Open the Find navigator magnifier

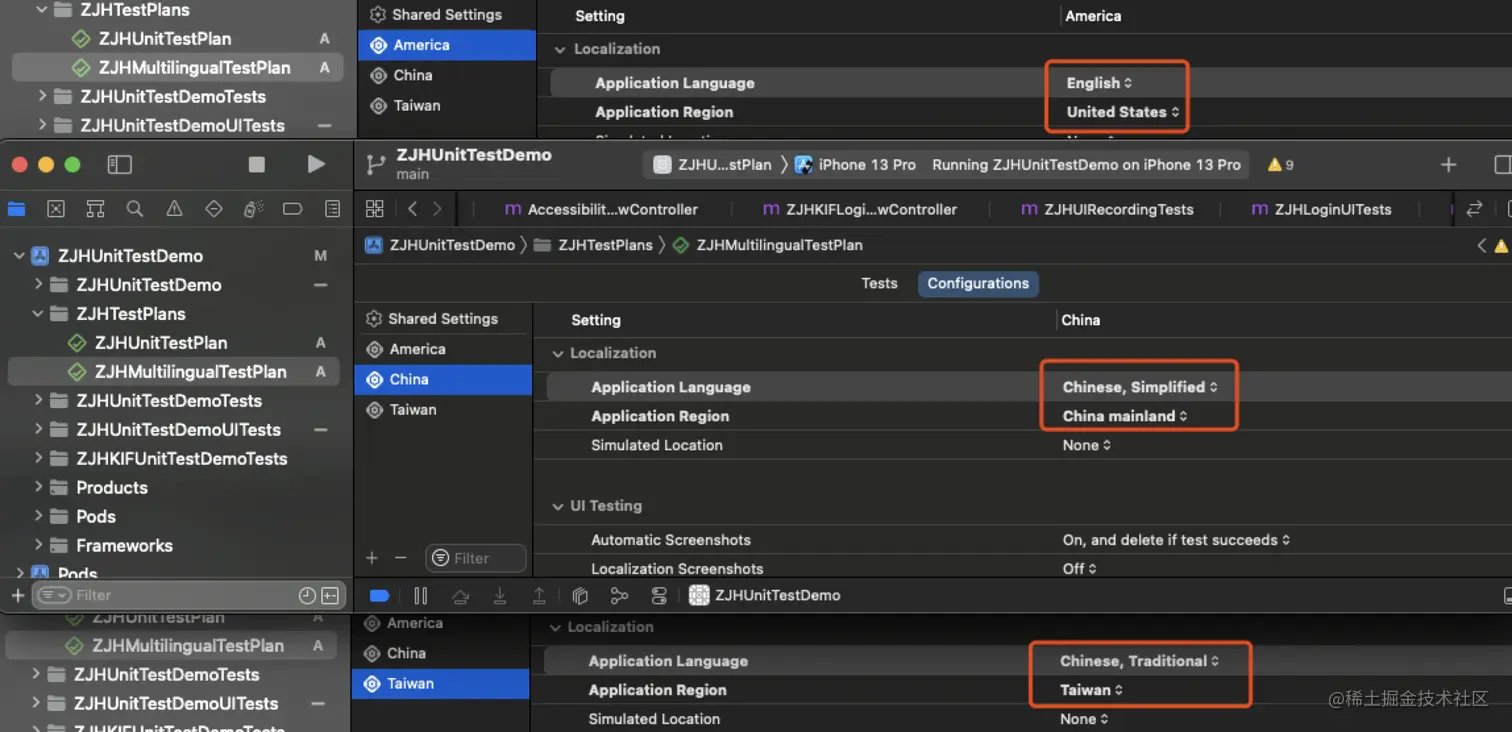point(135,209)
